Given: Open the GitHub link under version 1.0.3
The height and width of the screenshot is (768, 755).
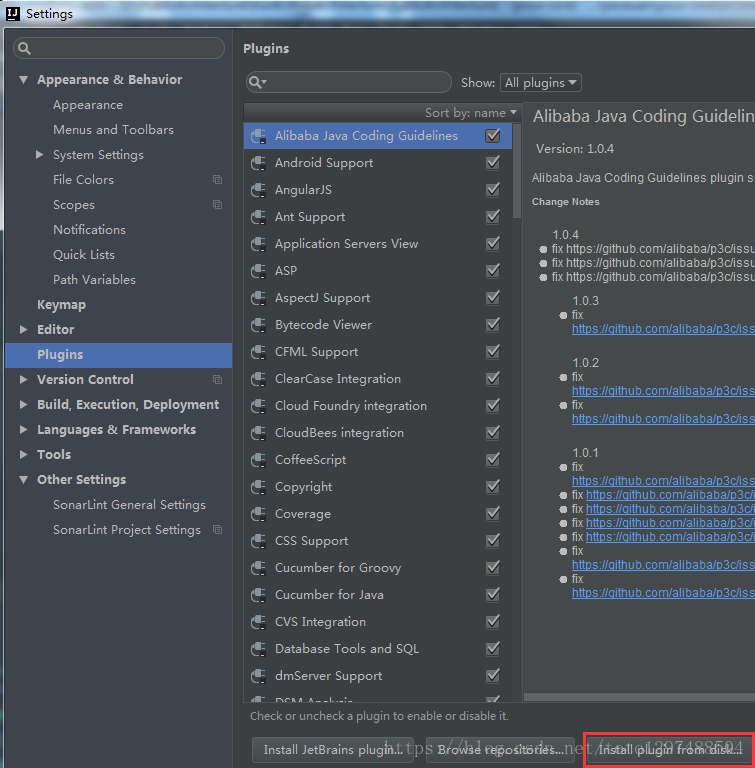Looking at the screenshot, I should [x=663, y=329].
